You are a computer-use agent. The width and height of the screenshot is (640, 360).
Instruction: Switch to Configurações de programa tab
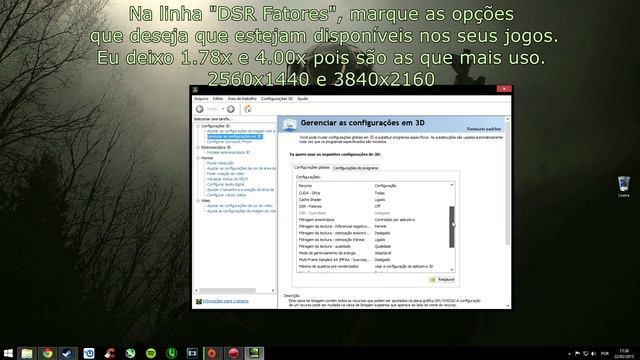356,168
